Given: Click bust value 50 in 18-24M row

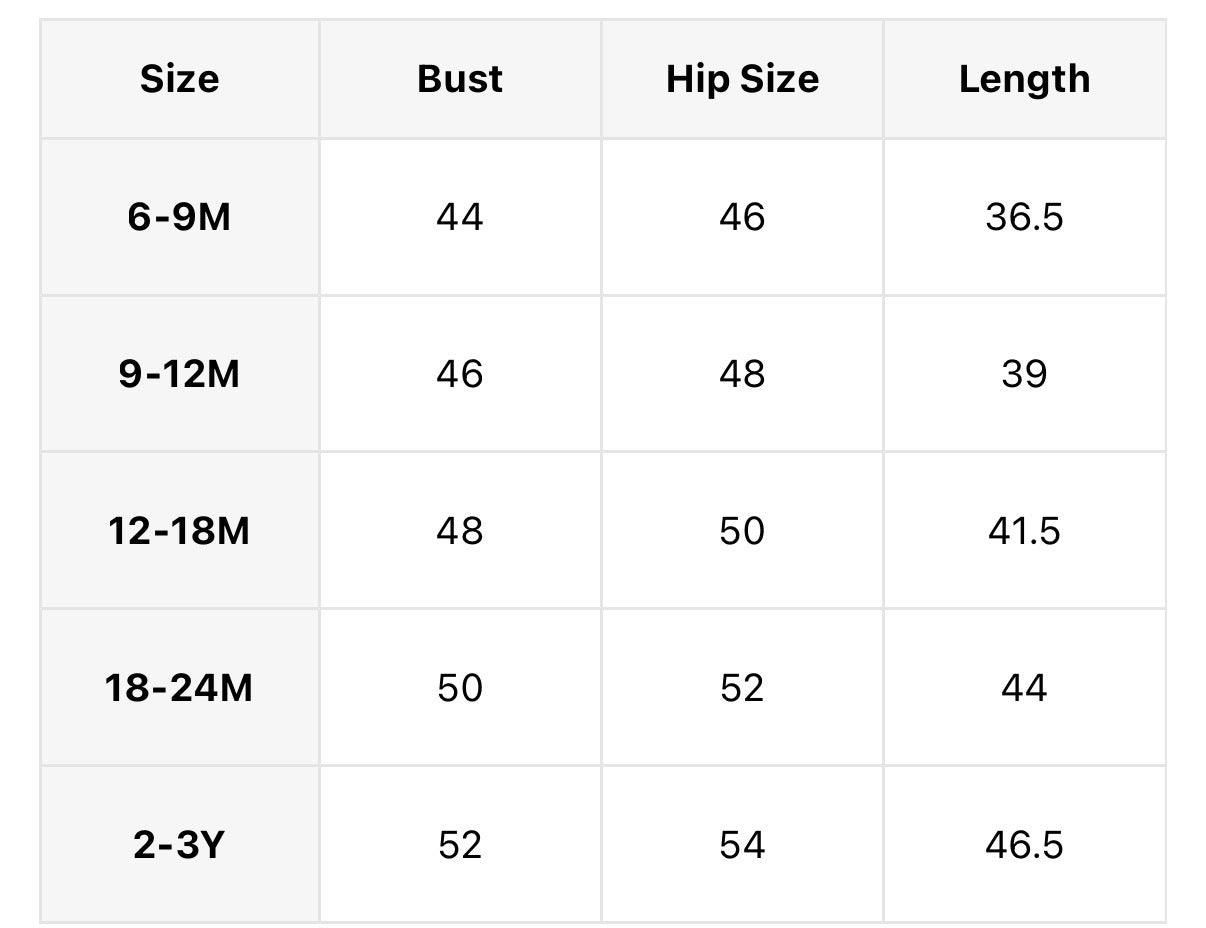Looking at the screenshot, I should tap(460, 688).
